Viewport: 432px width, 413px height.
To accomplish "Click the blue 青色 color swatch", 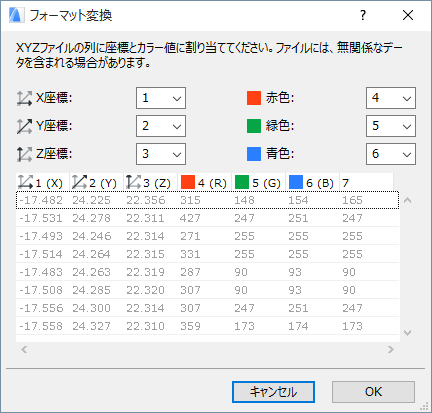I will click(x=254, y=154).
